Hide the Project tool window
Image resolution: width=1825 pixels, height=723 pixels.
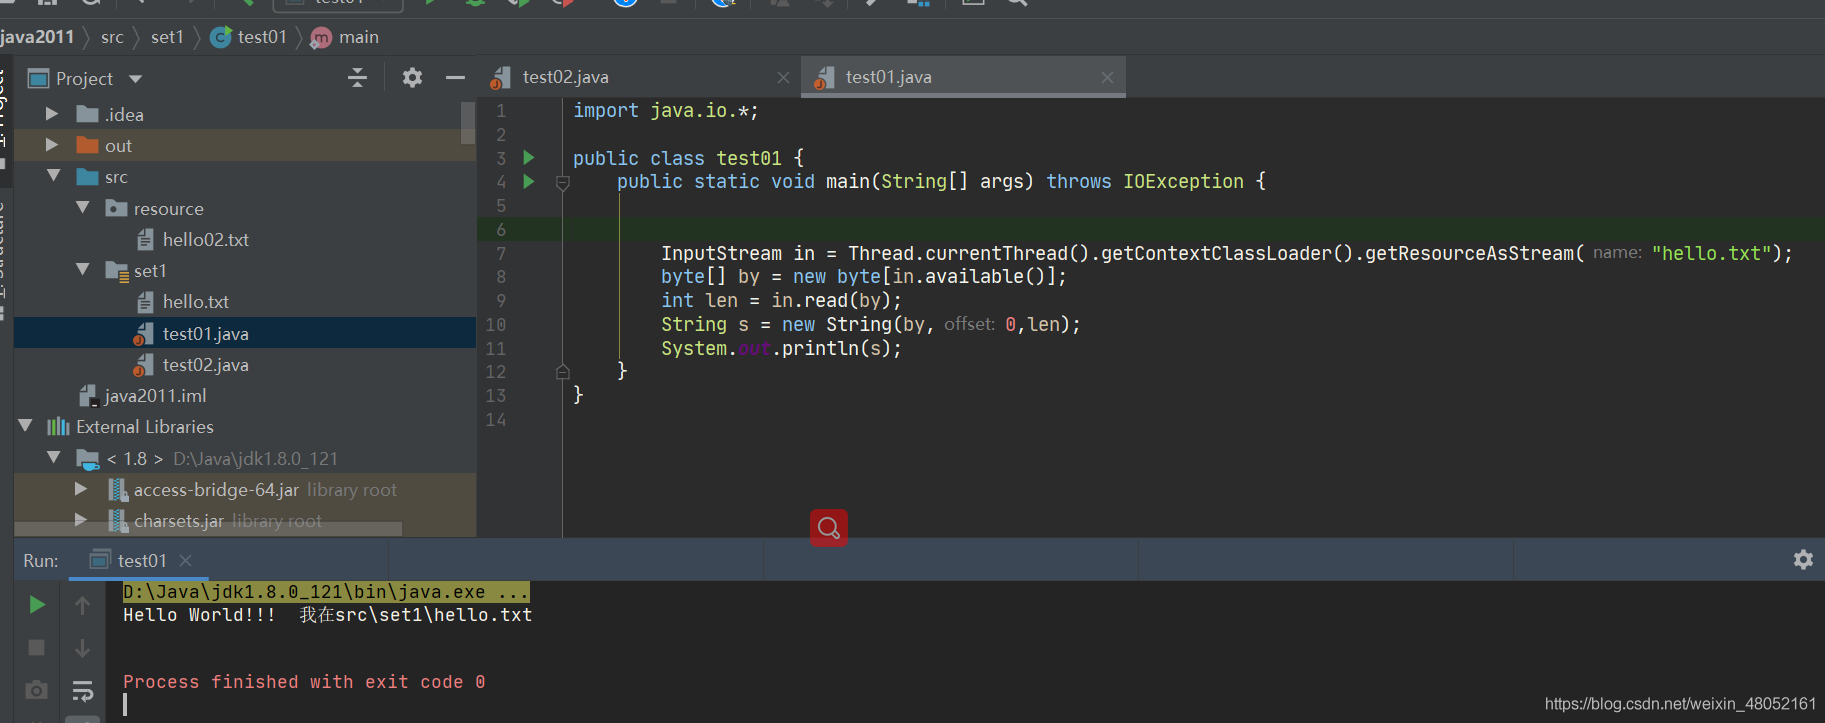click(455, 78)
